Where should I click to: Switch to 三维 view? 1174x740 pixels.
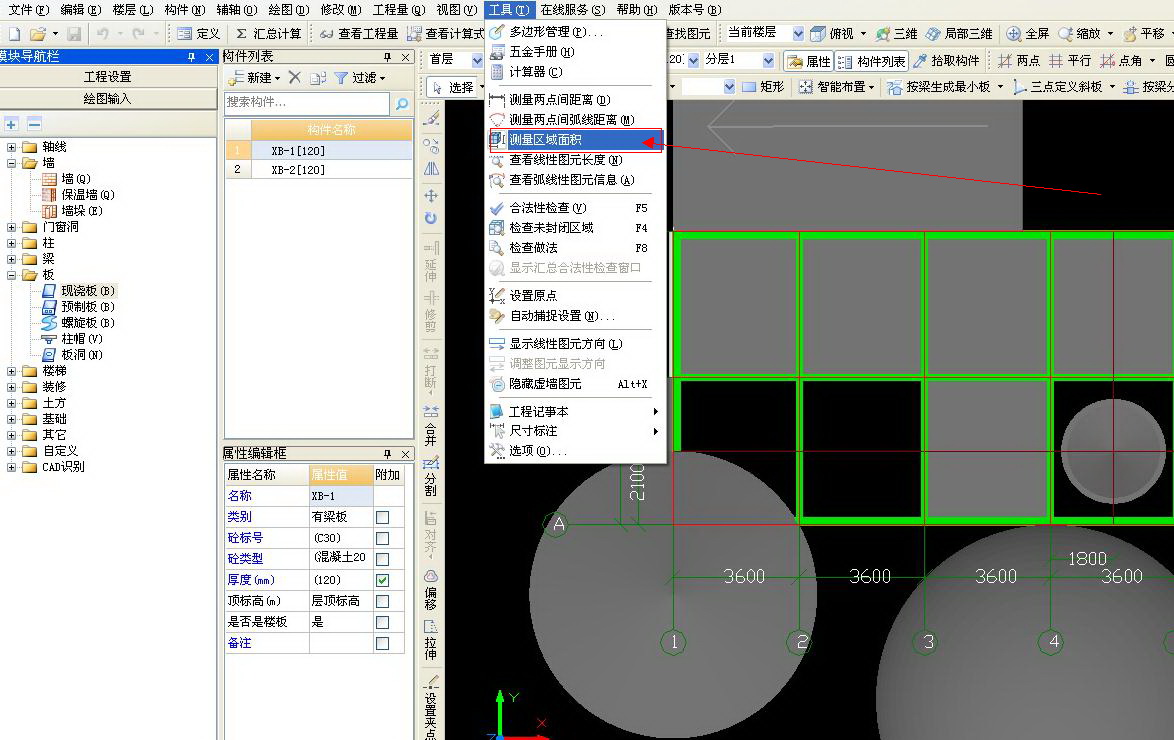(896, 34)
